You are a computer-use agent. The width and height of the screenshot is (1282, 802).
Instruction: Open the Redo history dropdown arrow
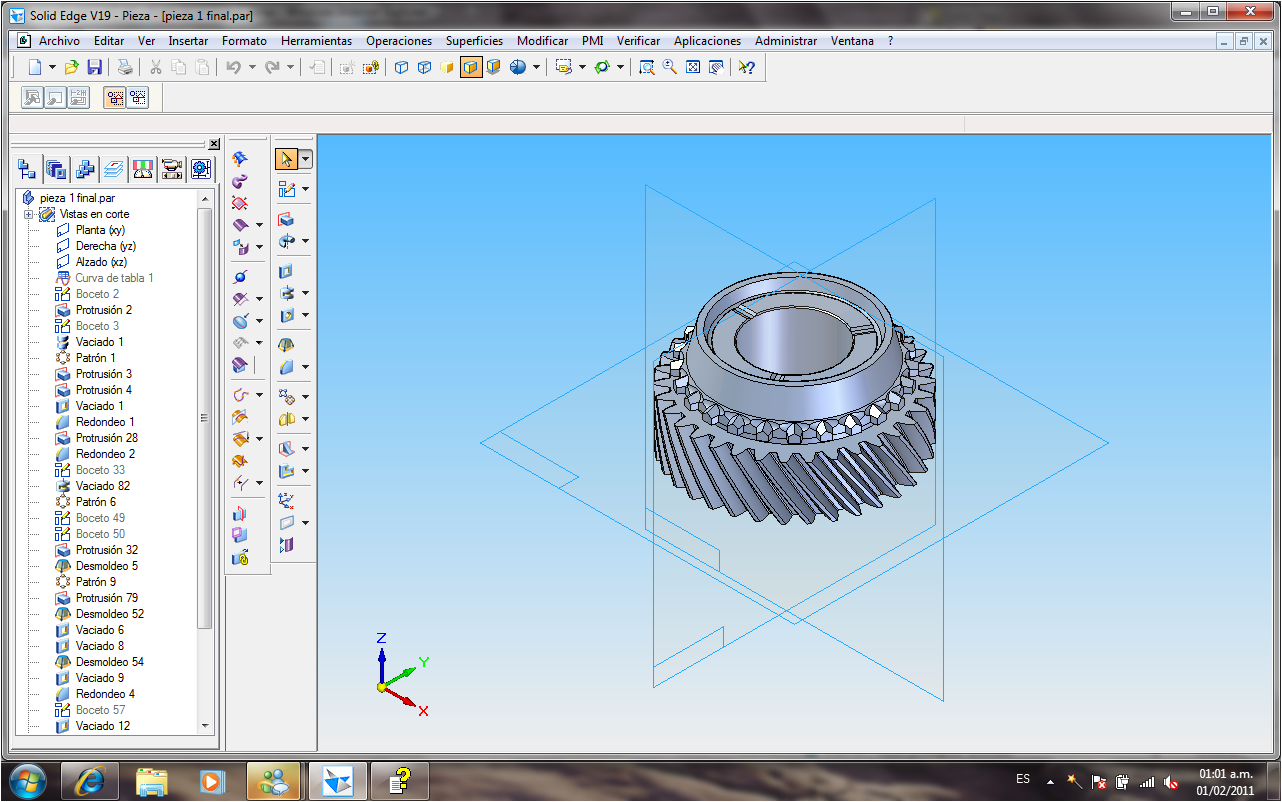click(291, 67)
